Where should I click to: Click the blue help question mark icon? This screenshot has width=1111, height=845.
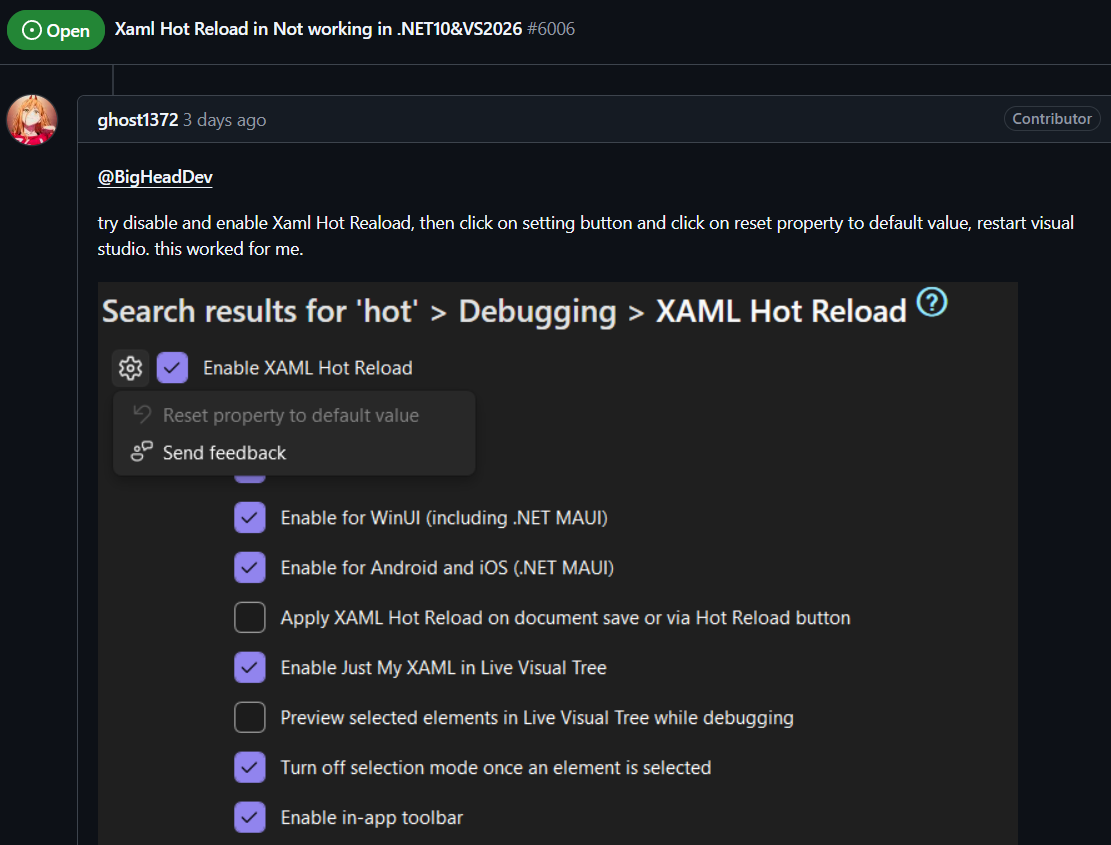tap(931, 302)
